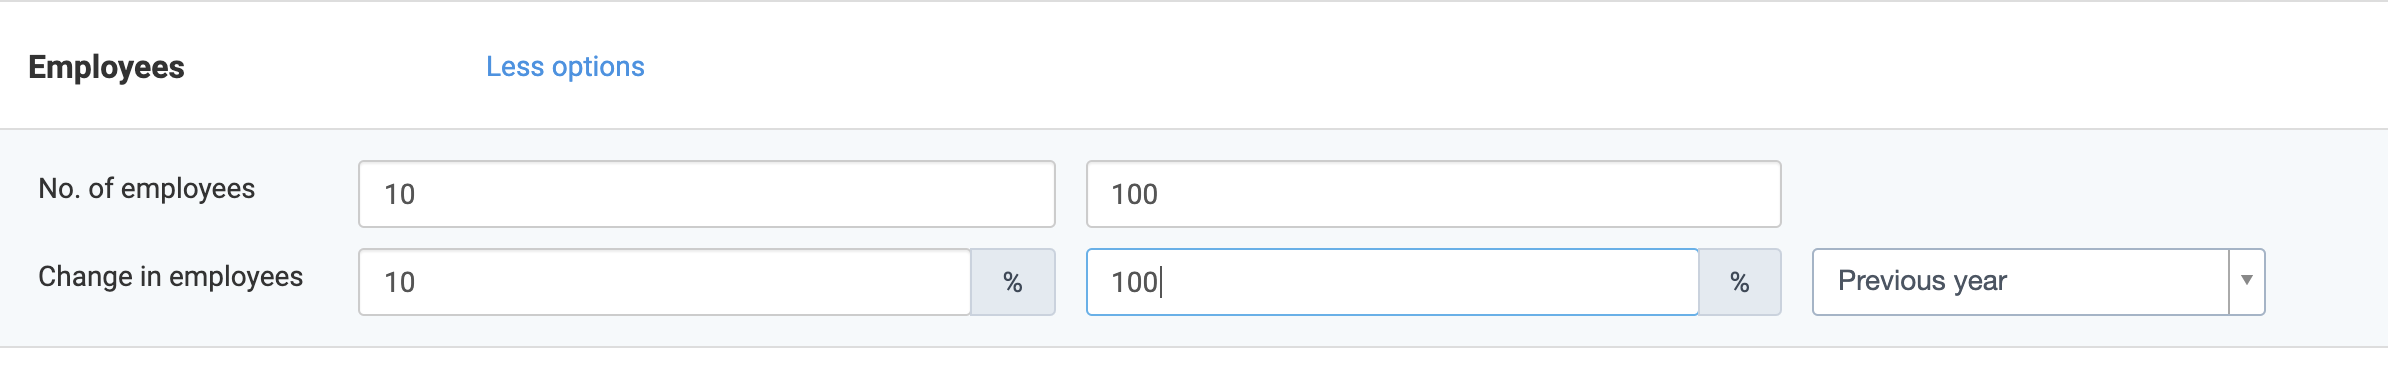This screenshot has width=2388, height=392.
Task: Click the 10 in the change percentage field
Action: click(399, 282)
